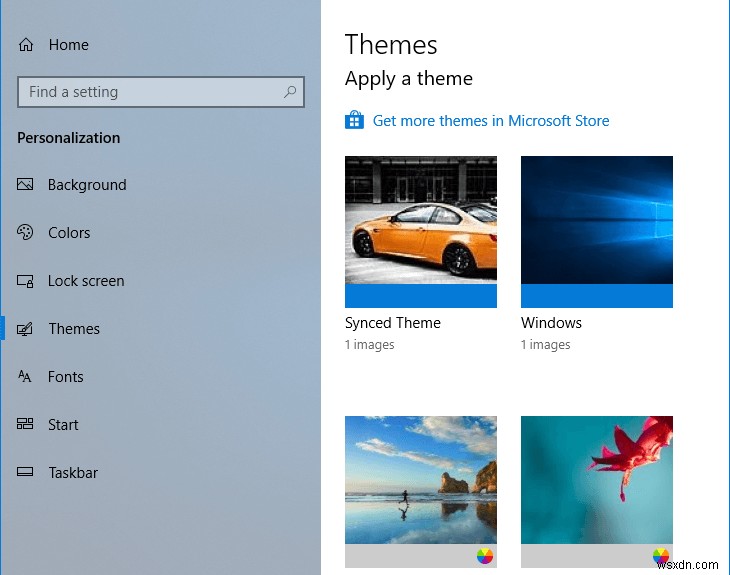Apply the Synced Theme orange car thumbnail
Viewport: 730px width, 575px height.
[x=421, y=220]
